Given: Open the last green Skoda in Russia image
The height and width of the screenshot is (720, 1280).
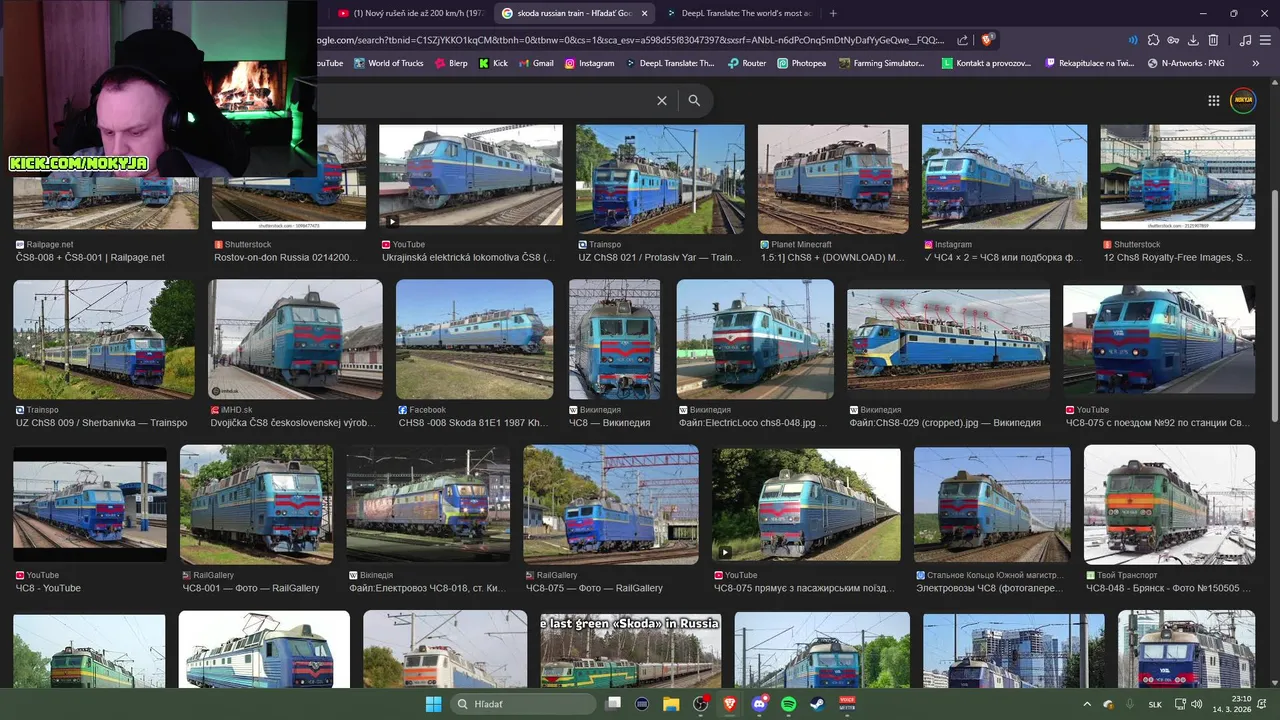Looking at the screenshot, I should pos(630,649).
